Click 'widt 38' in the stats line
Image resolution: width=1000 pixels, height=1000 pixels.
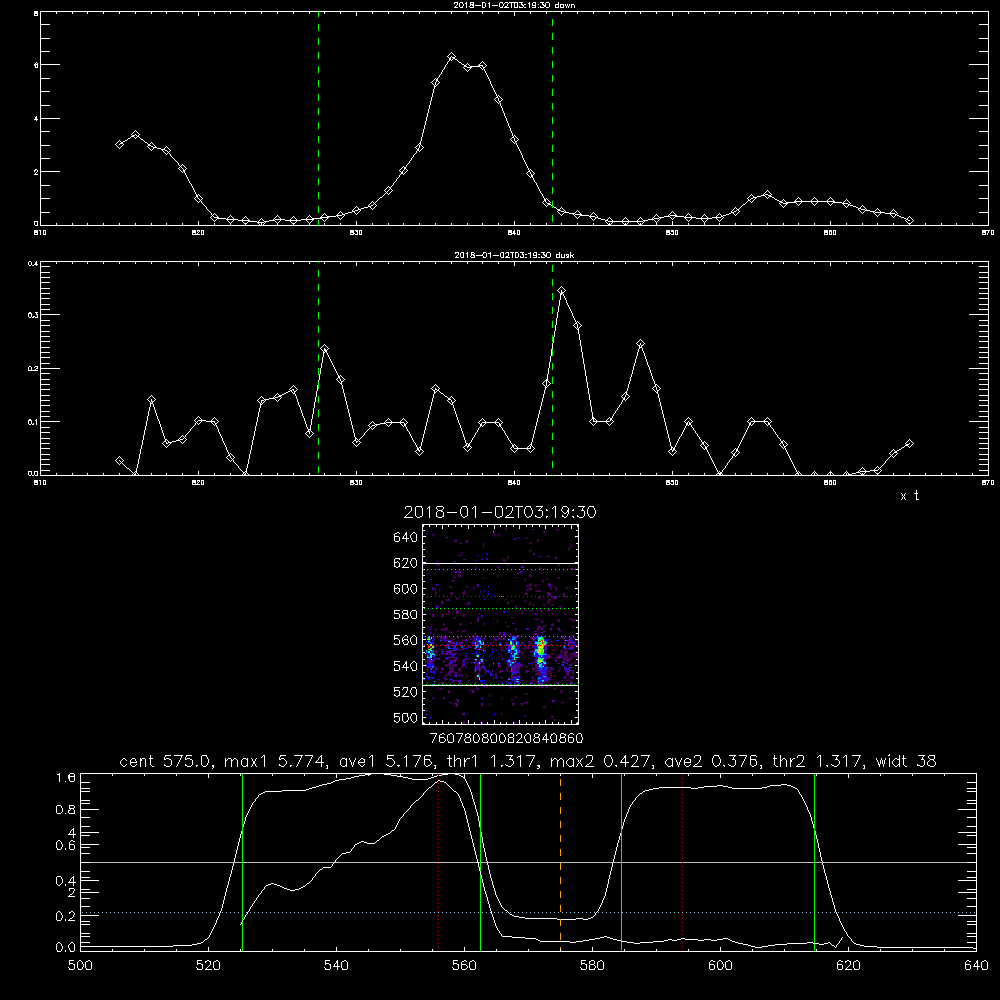(x=906, y=761)
